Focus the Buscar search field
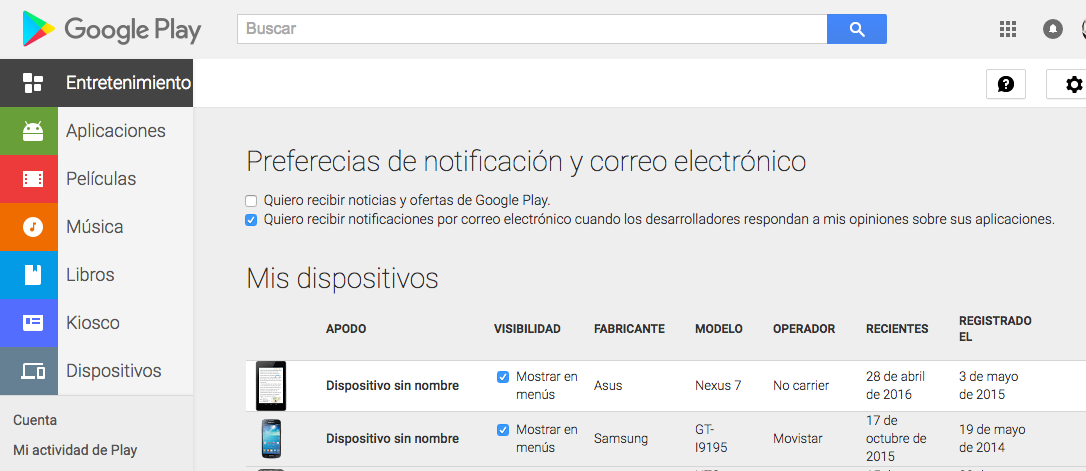The height and width of the screenshot is (471, 1086). coord(532,29)
